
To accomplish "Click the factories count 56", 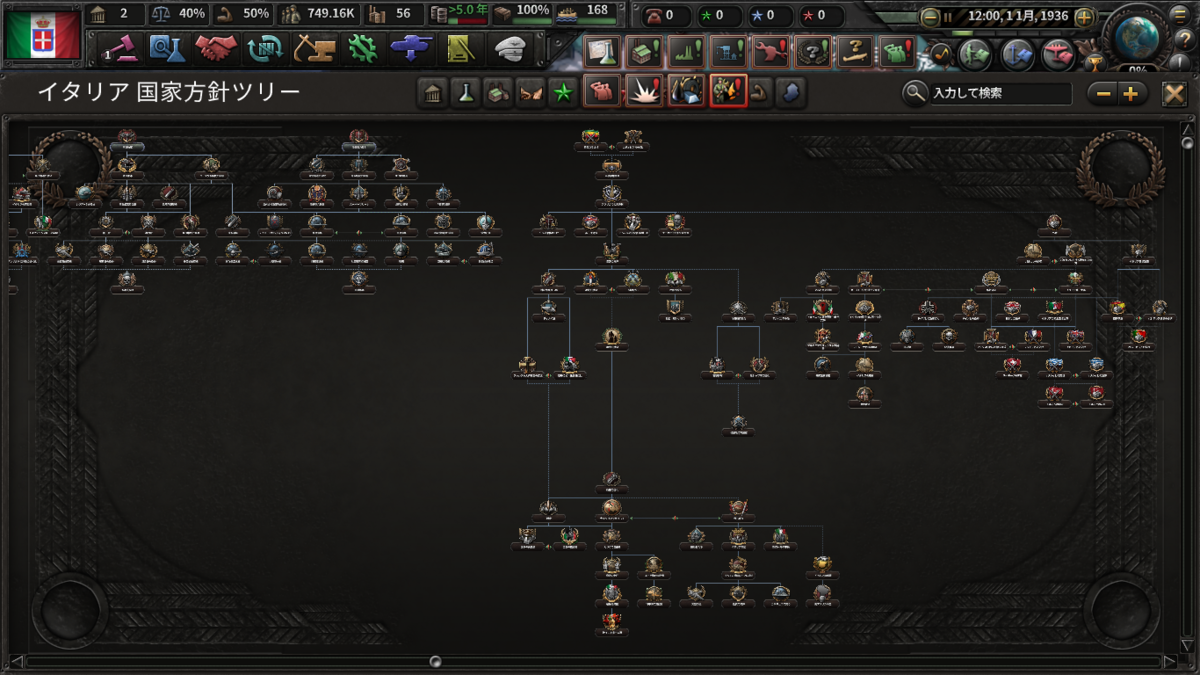I will point(393,14).
